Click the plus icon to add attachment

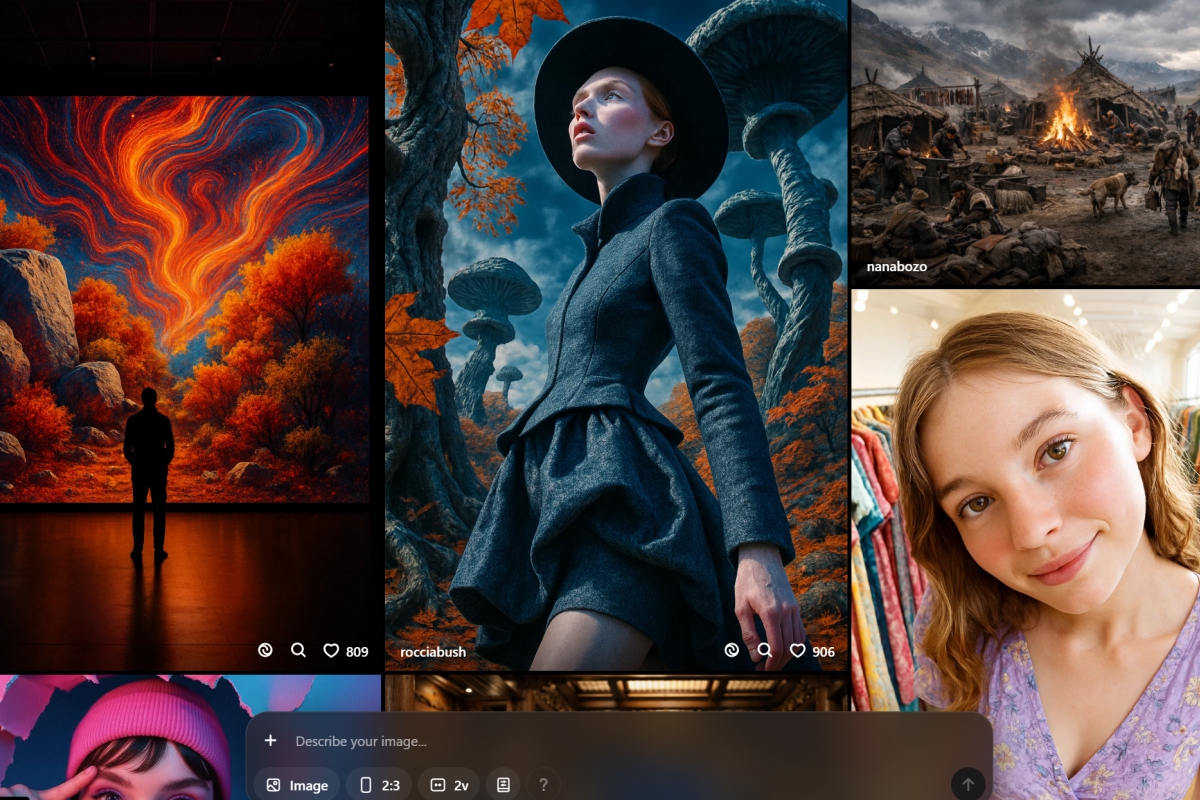point(270,741)
